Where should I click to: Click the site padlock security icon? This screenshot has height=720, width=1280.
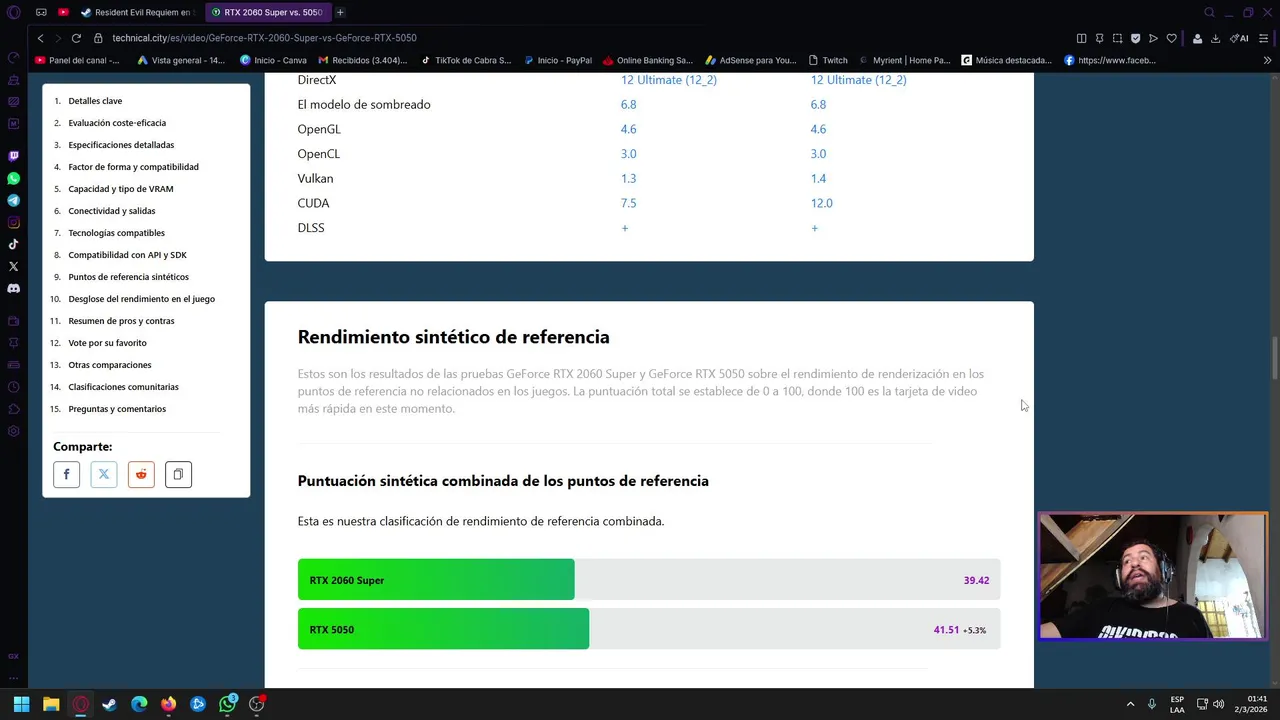(98, 38)
